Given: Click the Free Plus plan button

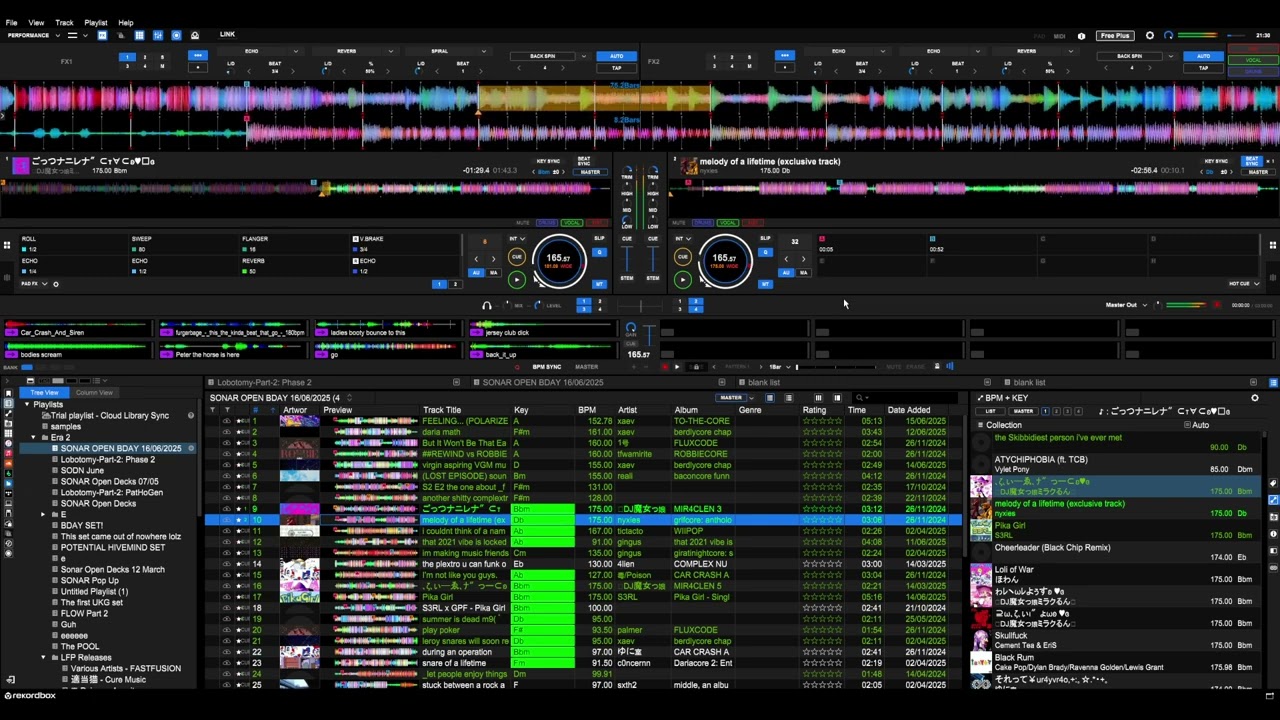Looking at the screenshot, I should pyautogui.click(x=1114, y=36).
